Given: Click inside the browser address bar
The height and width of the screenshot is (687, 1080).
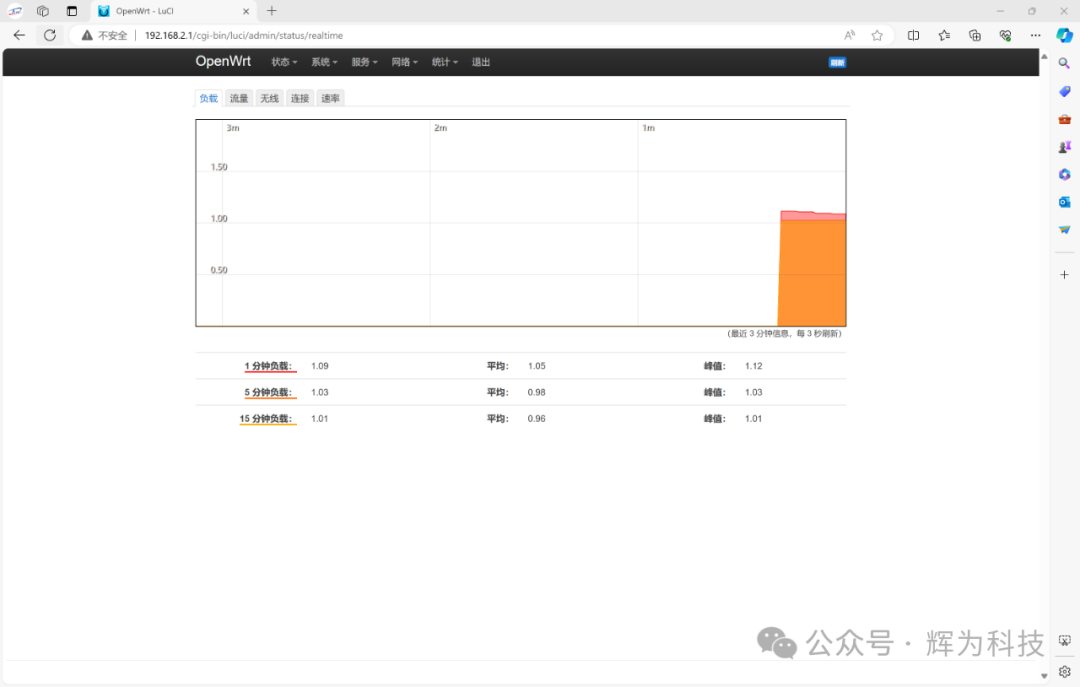Looking at the screenshot, I should (400, 34).
